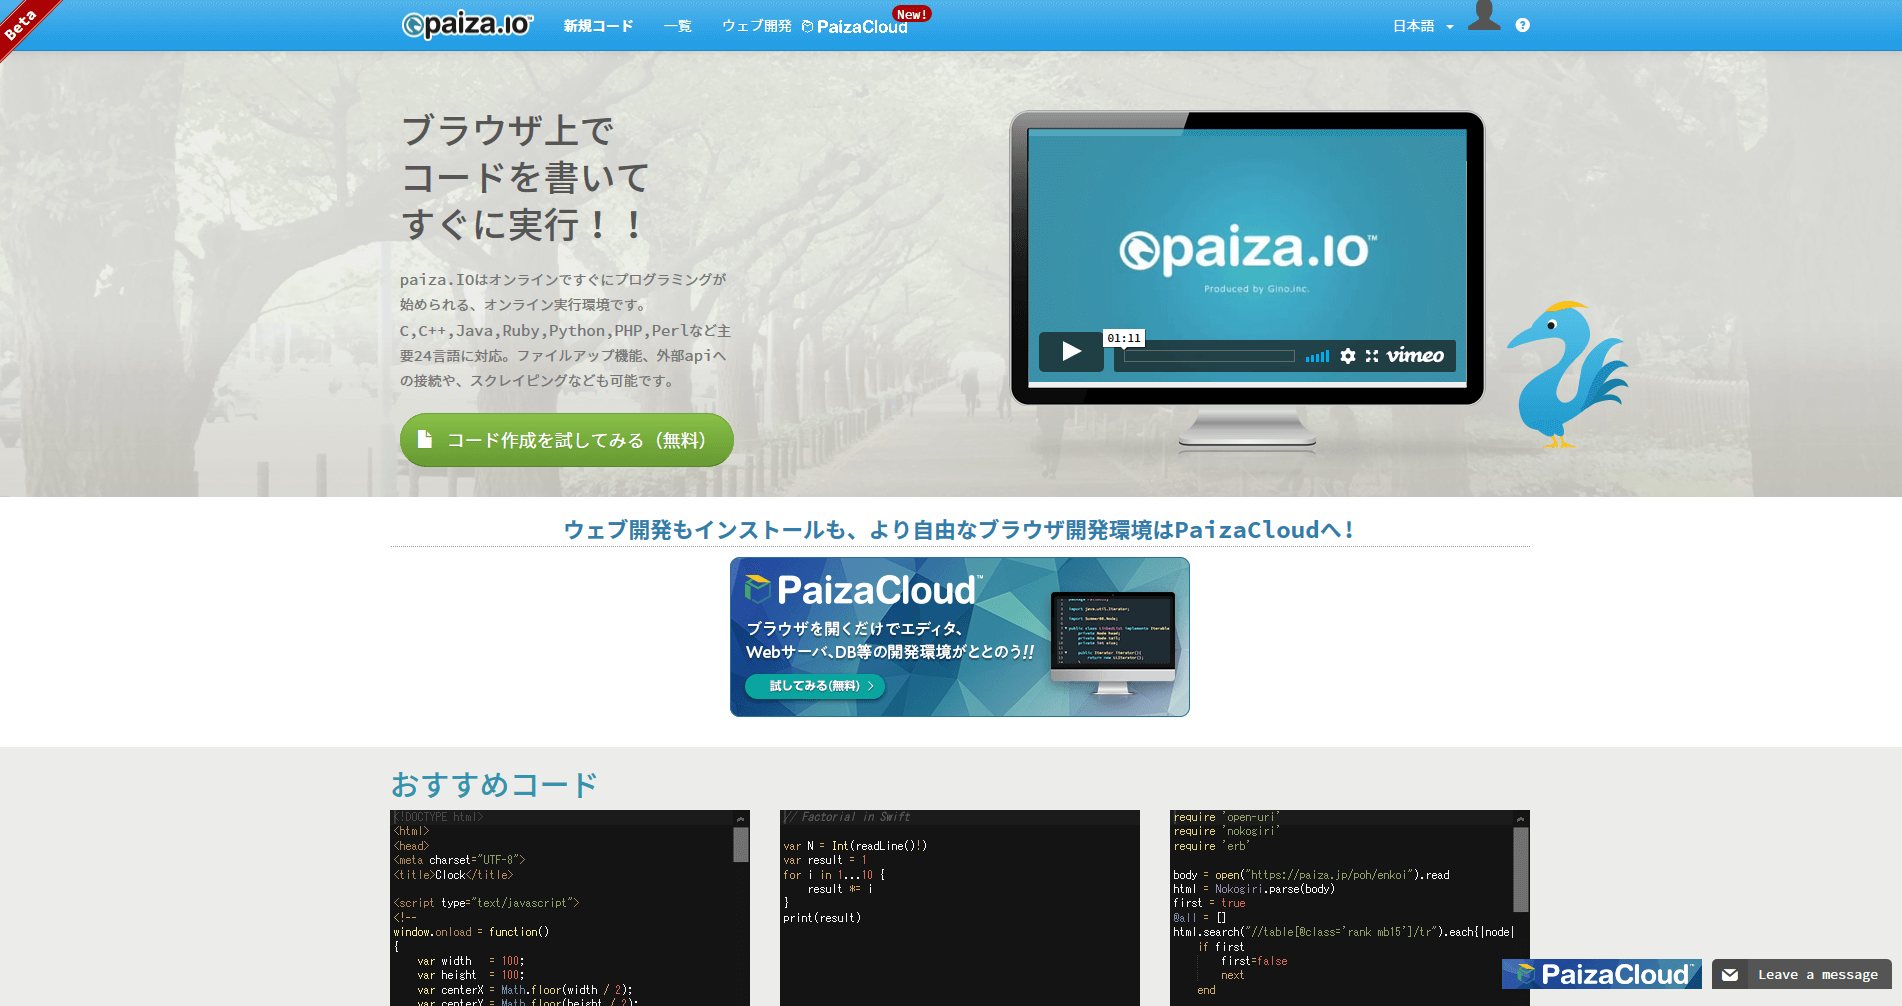
Task: Adjust the video volume bars
Action: [1317, 356]
